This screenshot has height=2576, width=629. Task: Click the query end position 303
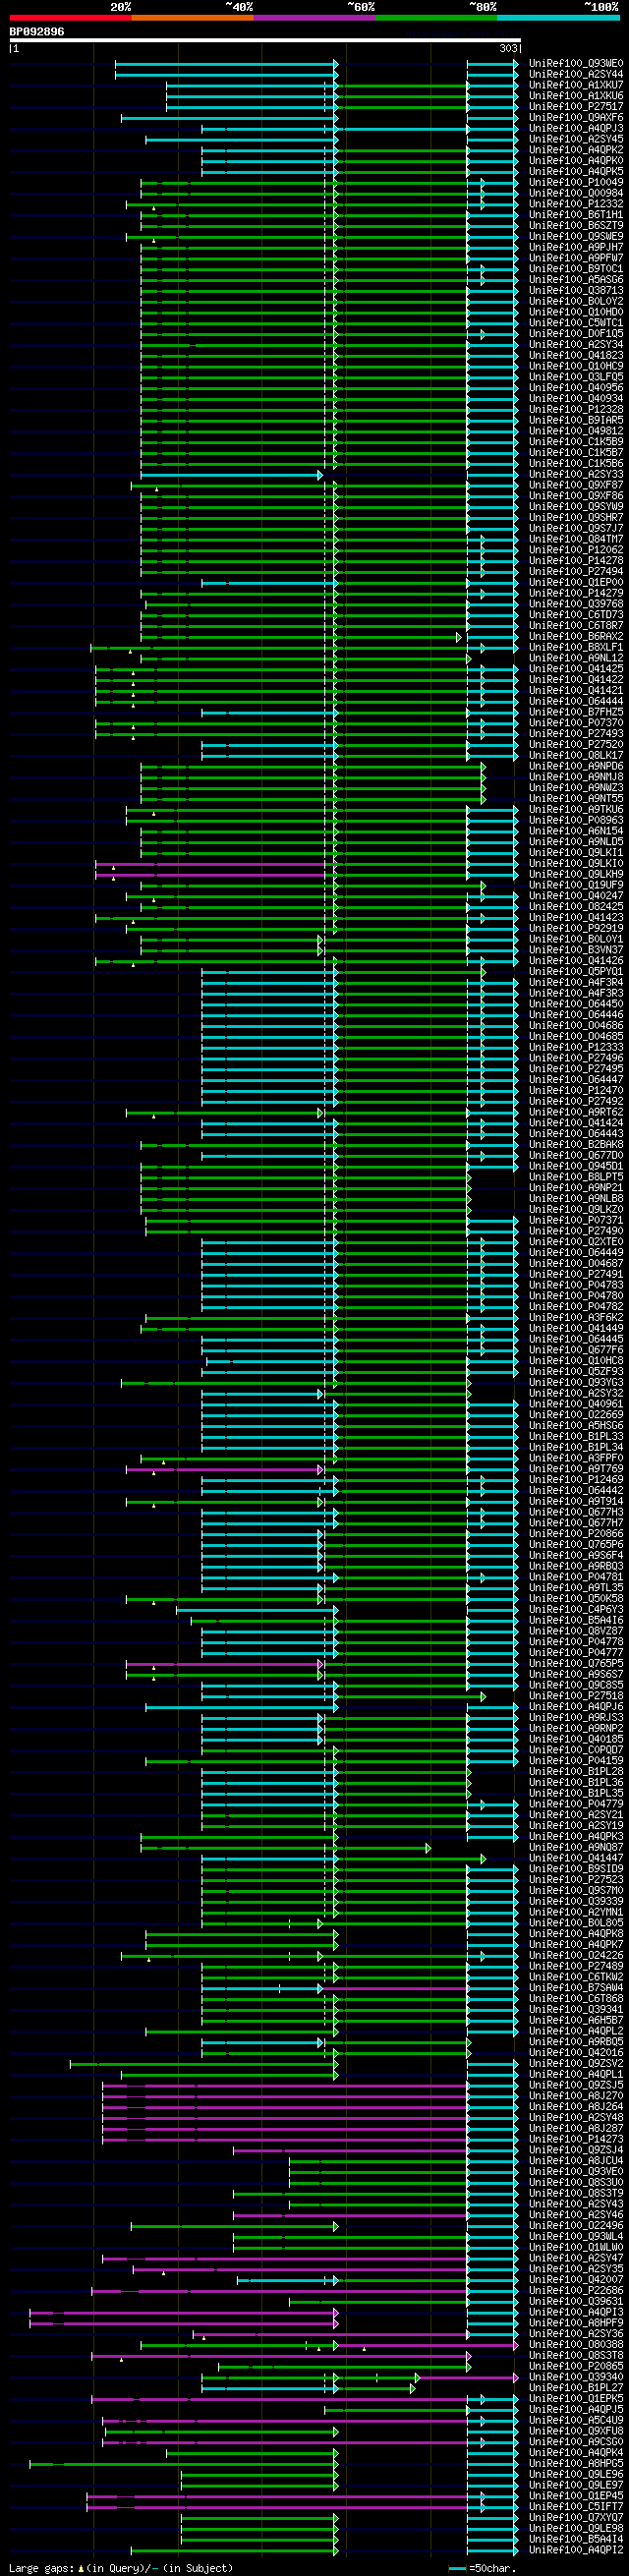[x=509, y=48]
